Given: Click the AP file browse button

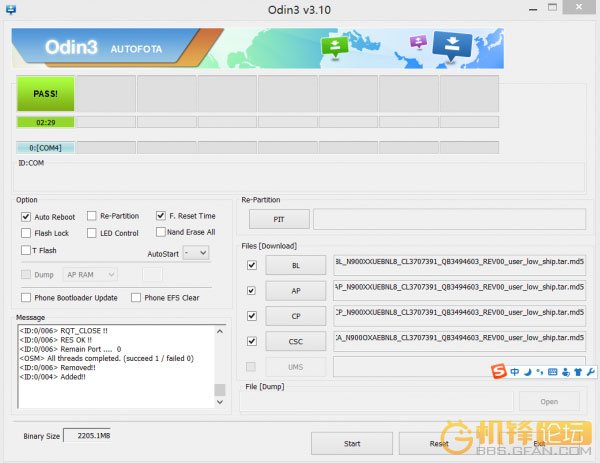Looking at the screenshot, I should [296, 291].
